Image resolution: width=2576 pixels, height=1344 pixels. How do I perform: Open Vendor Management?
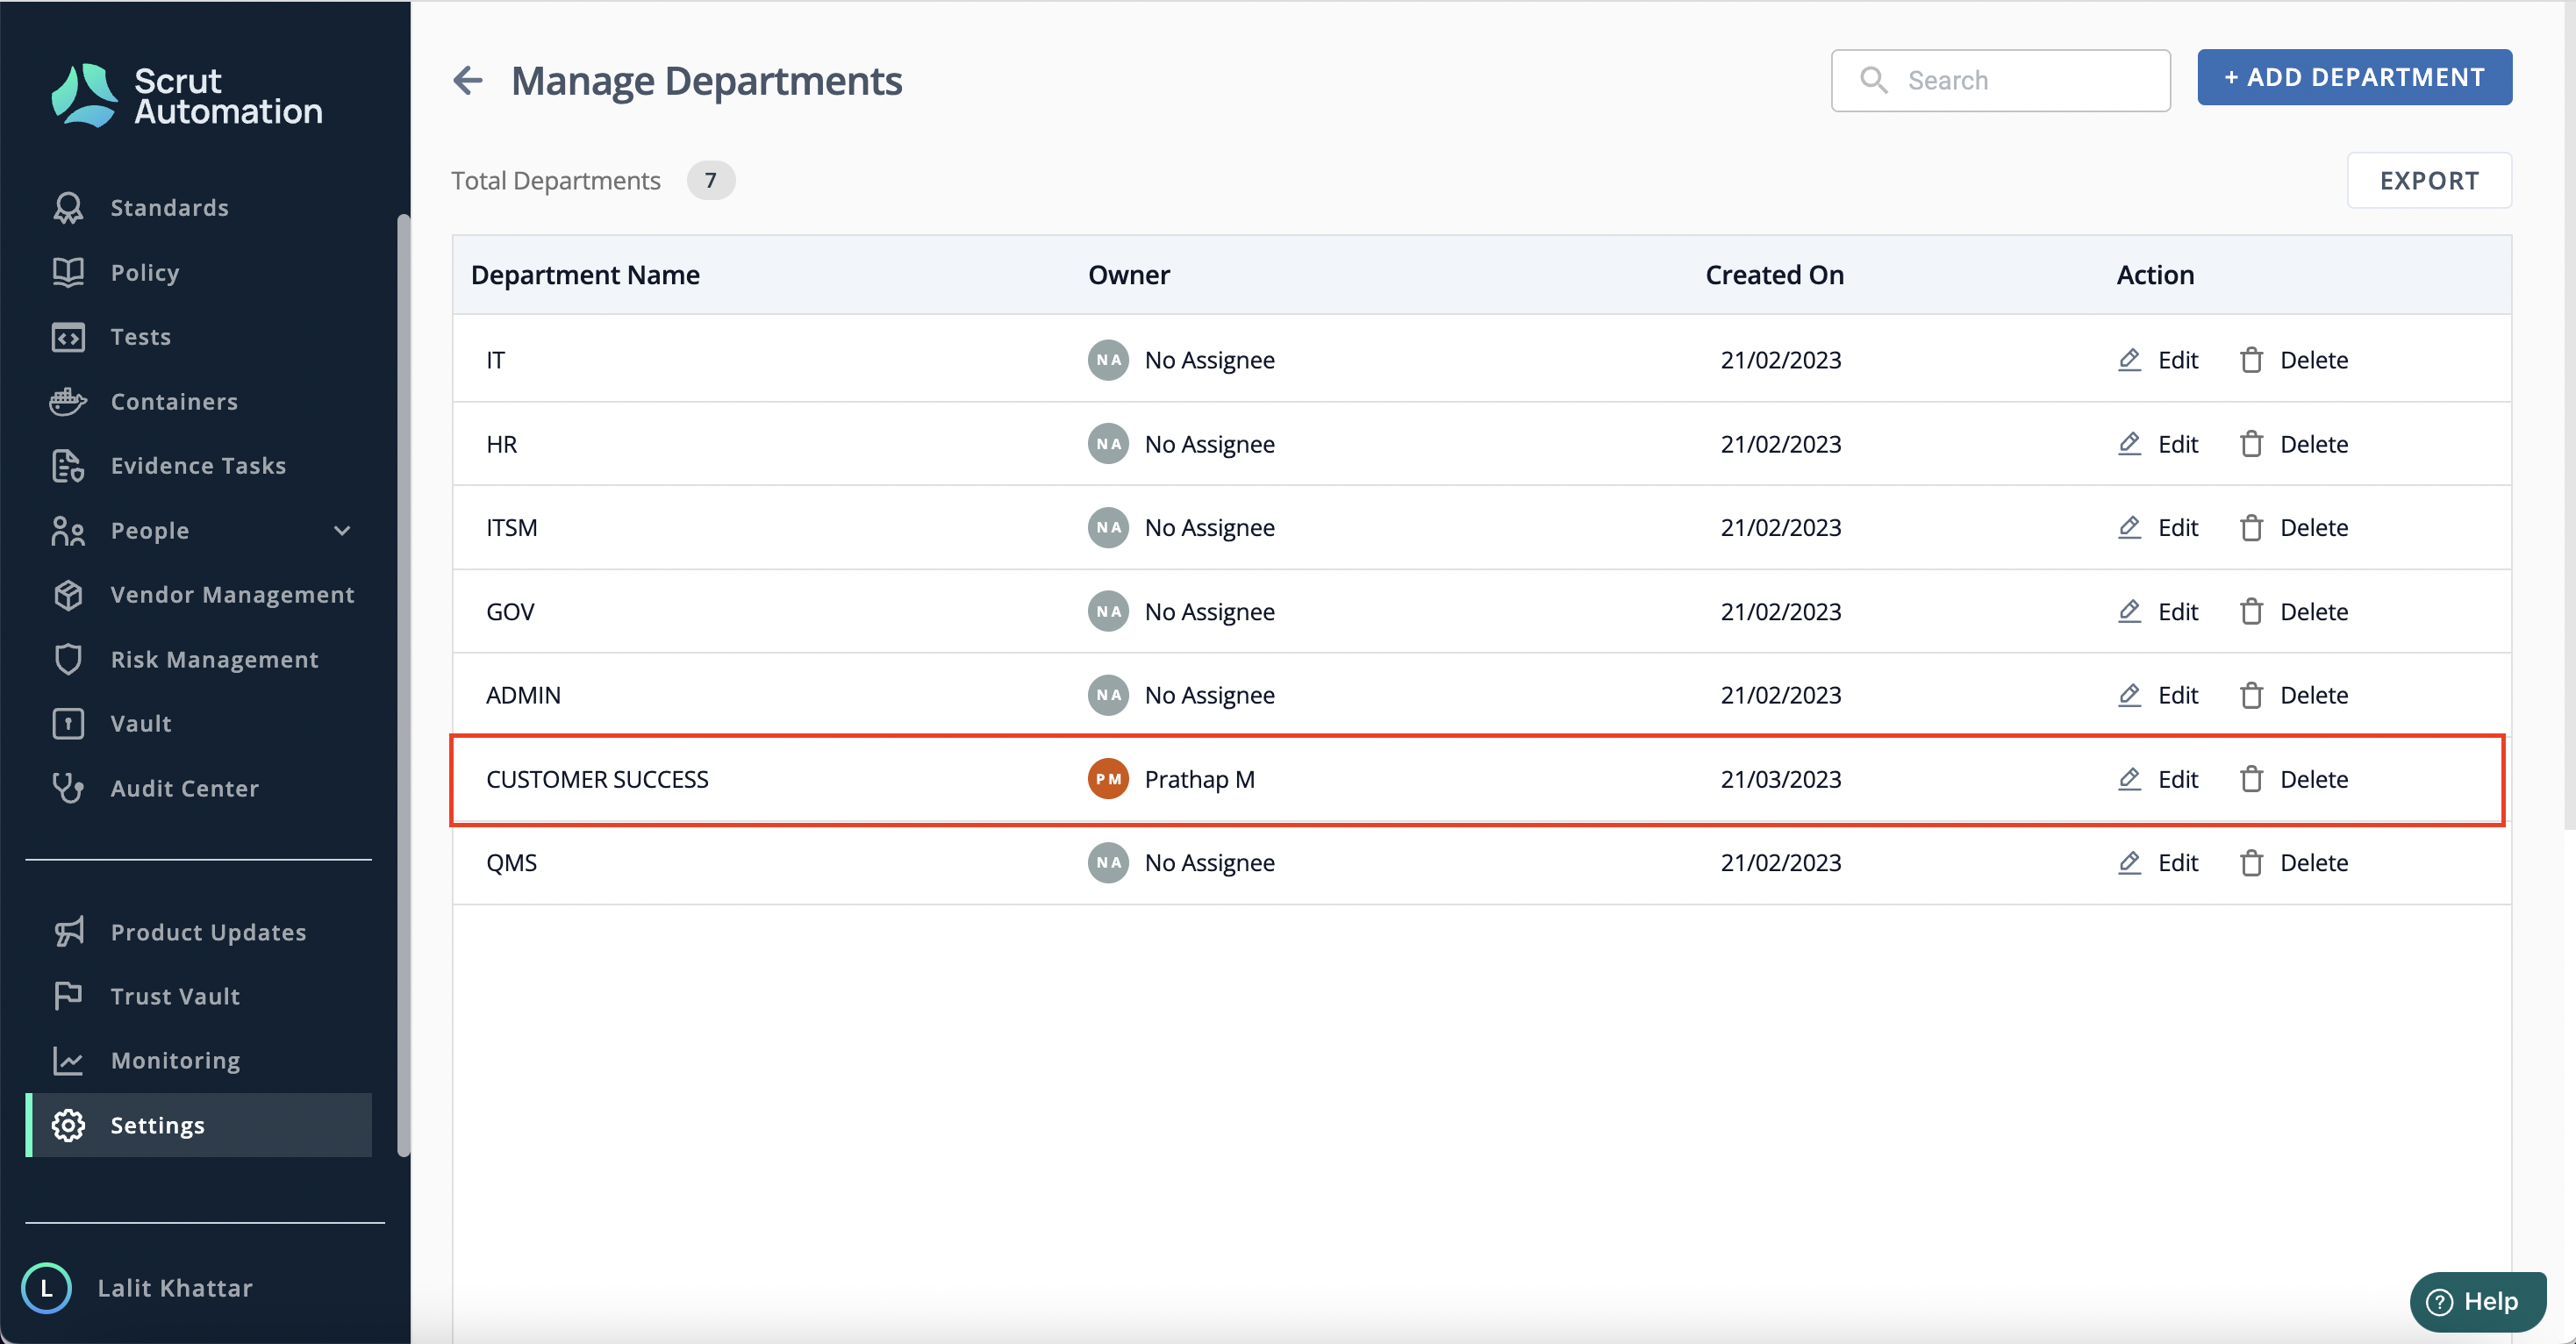click(232, 594)
